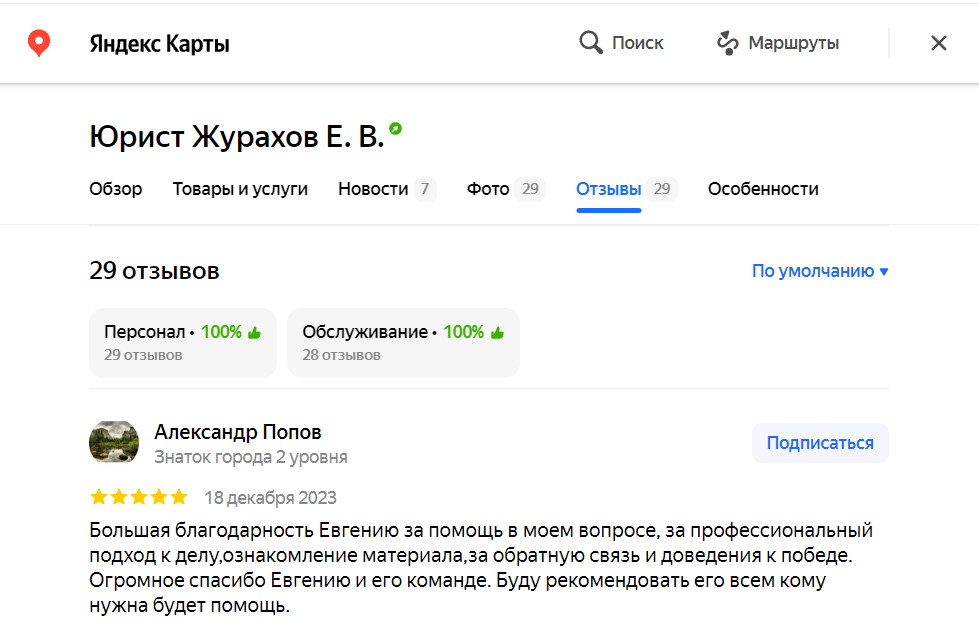Switch to the Обзор tab

click(116, 188)
